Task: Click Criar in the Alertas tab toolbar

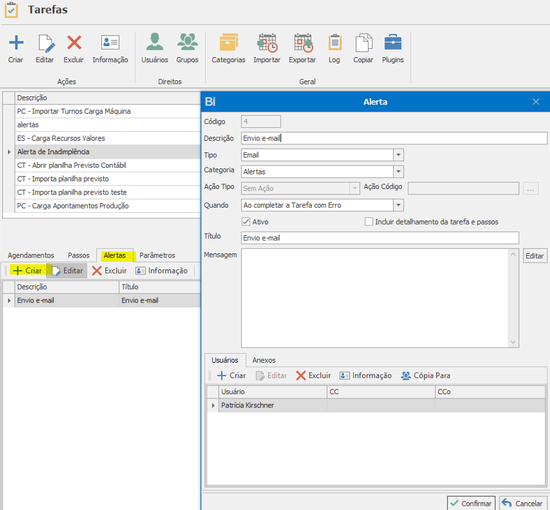Action: (x=27, y=270)
